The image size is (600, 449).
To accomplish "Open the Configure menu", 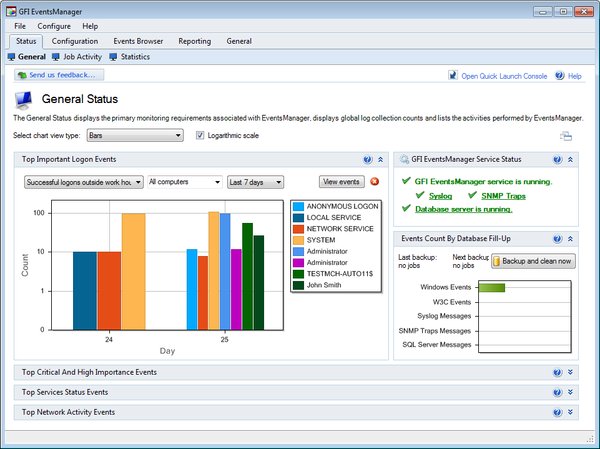I will [54, 26].
